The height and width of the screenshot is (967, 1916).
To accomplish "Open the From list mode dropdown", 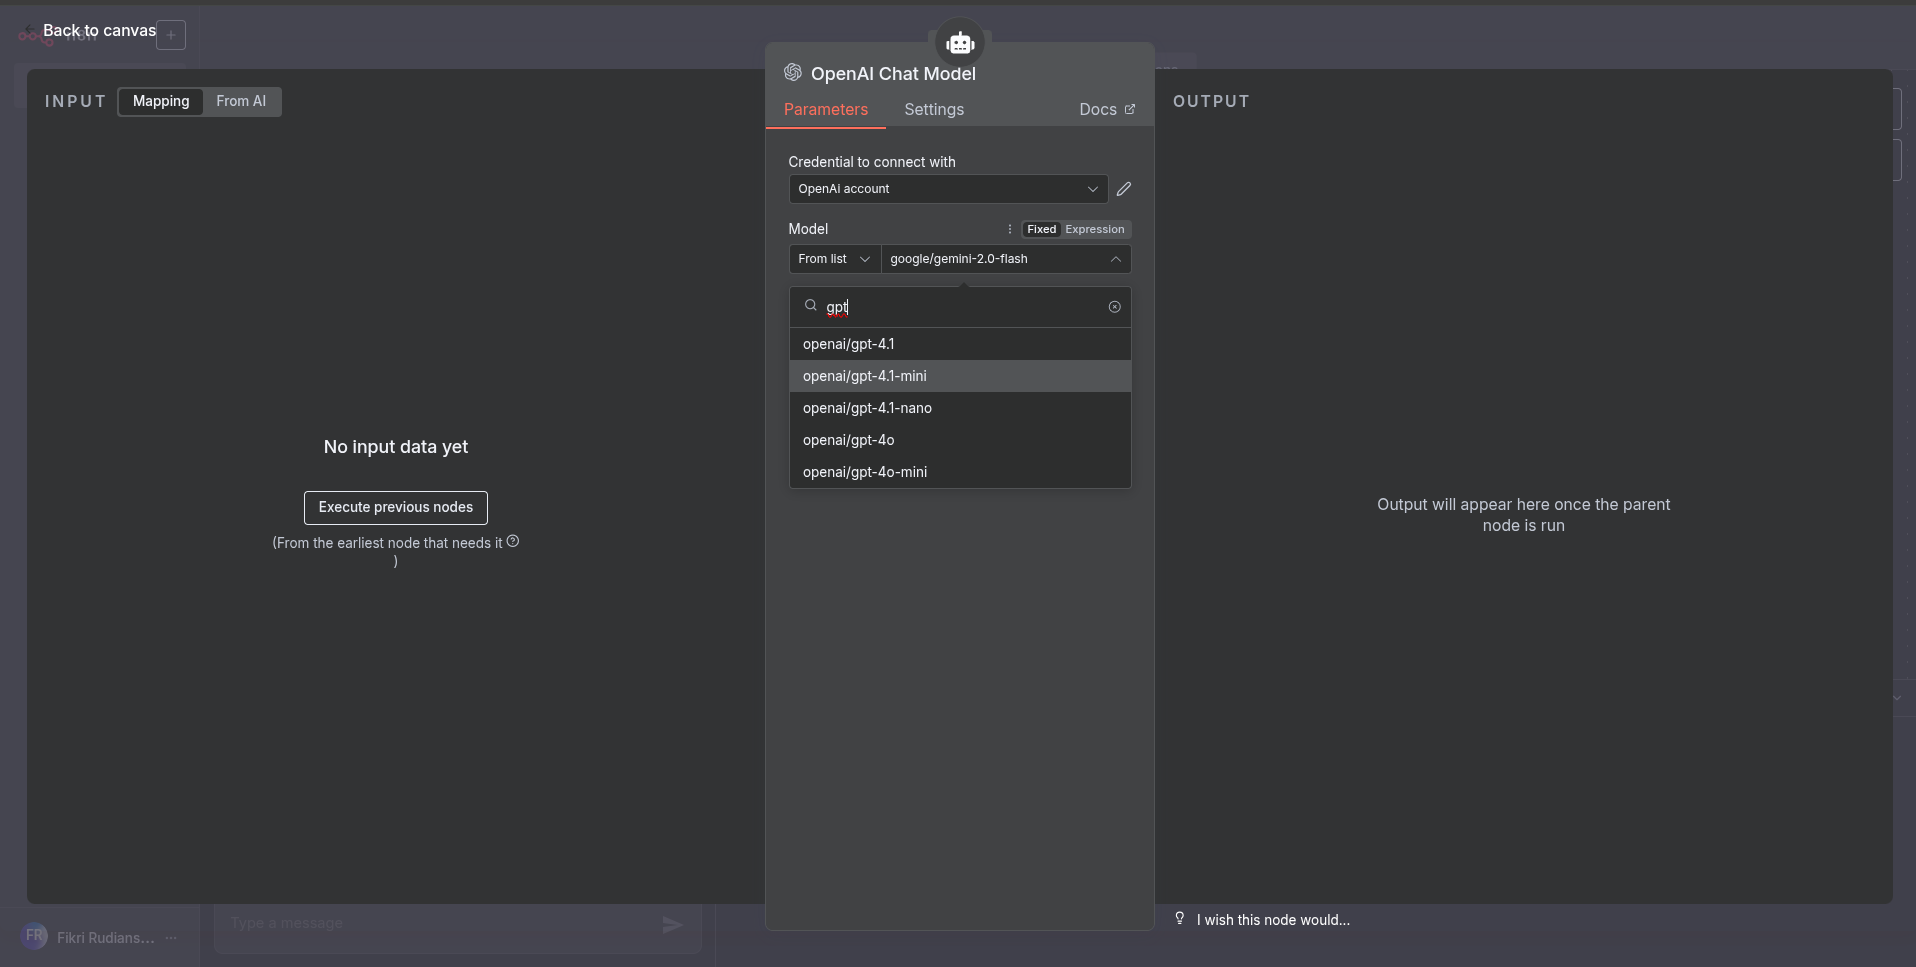I will [834, 259].
